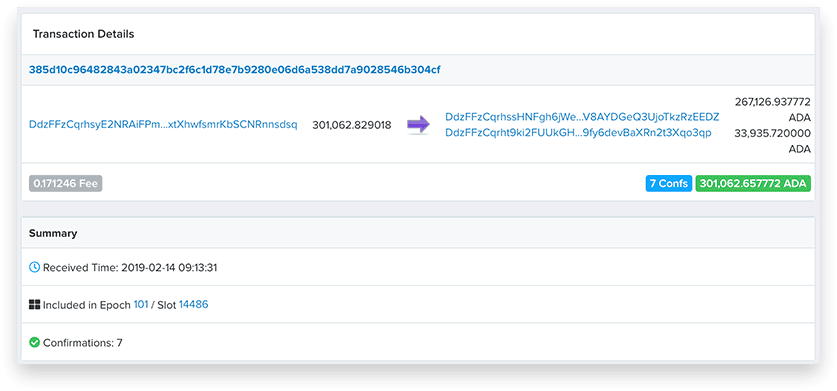Click the grid icon beside Included in Epoch

point(35,305)
